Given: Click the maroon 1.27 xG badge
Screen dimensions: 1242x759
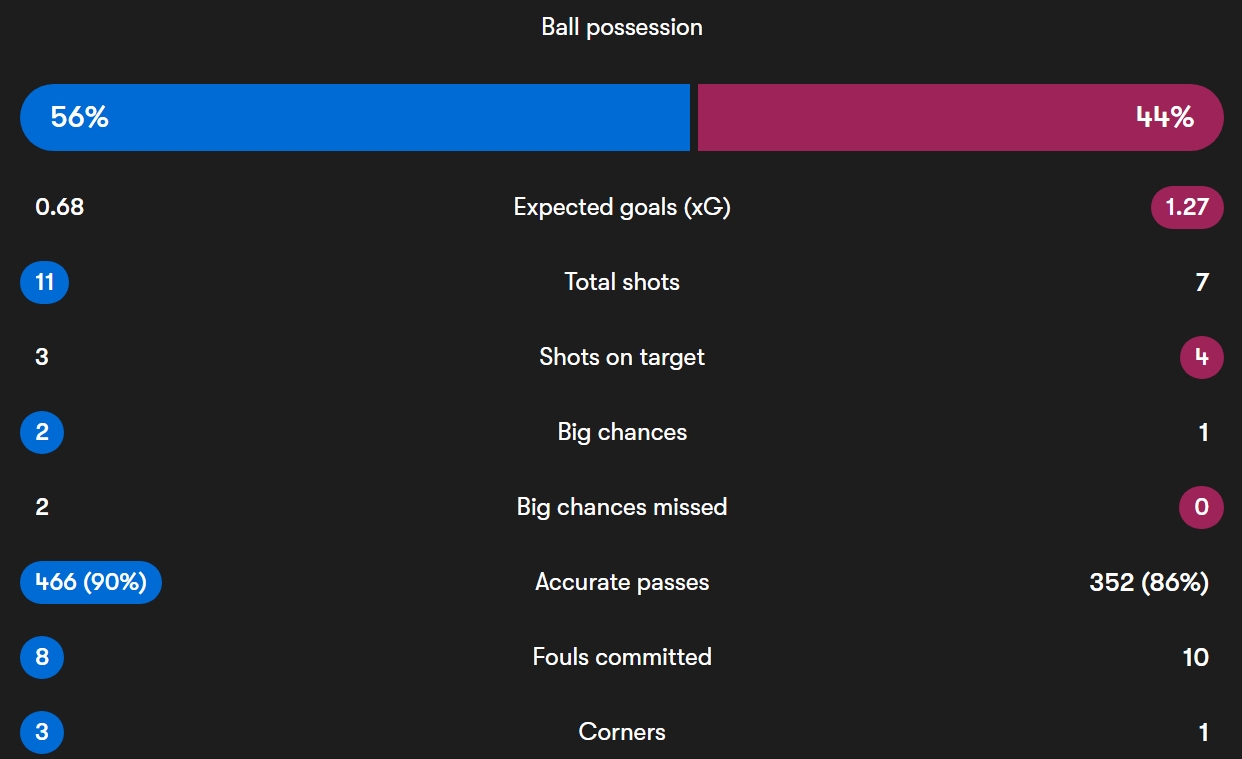Looking at the screenshot, I should point(1187,207).
